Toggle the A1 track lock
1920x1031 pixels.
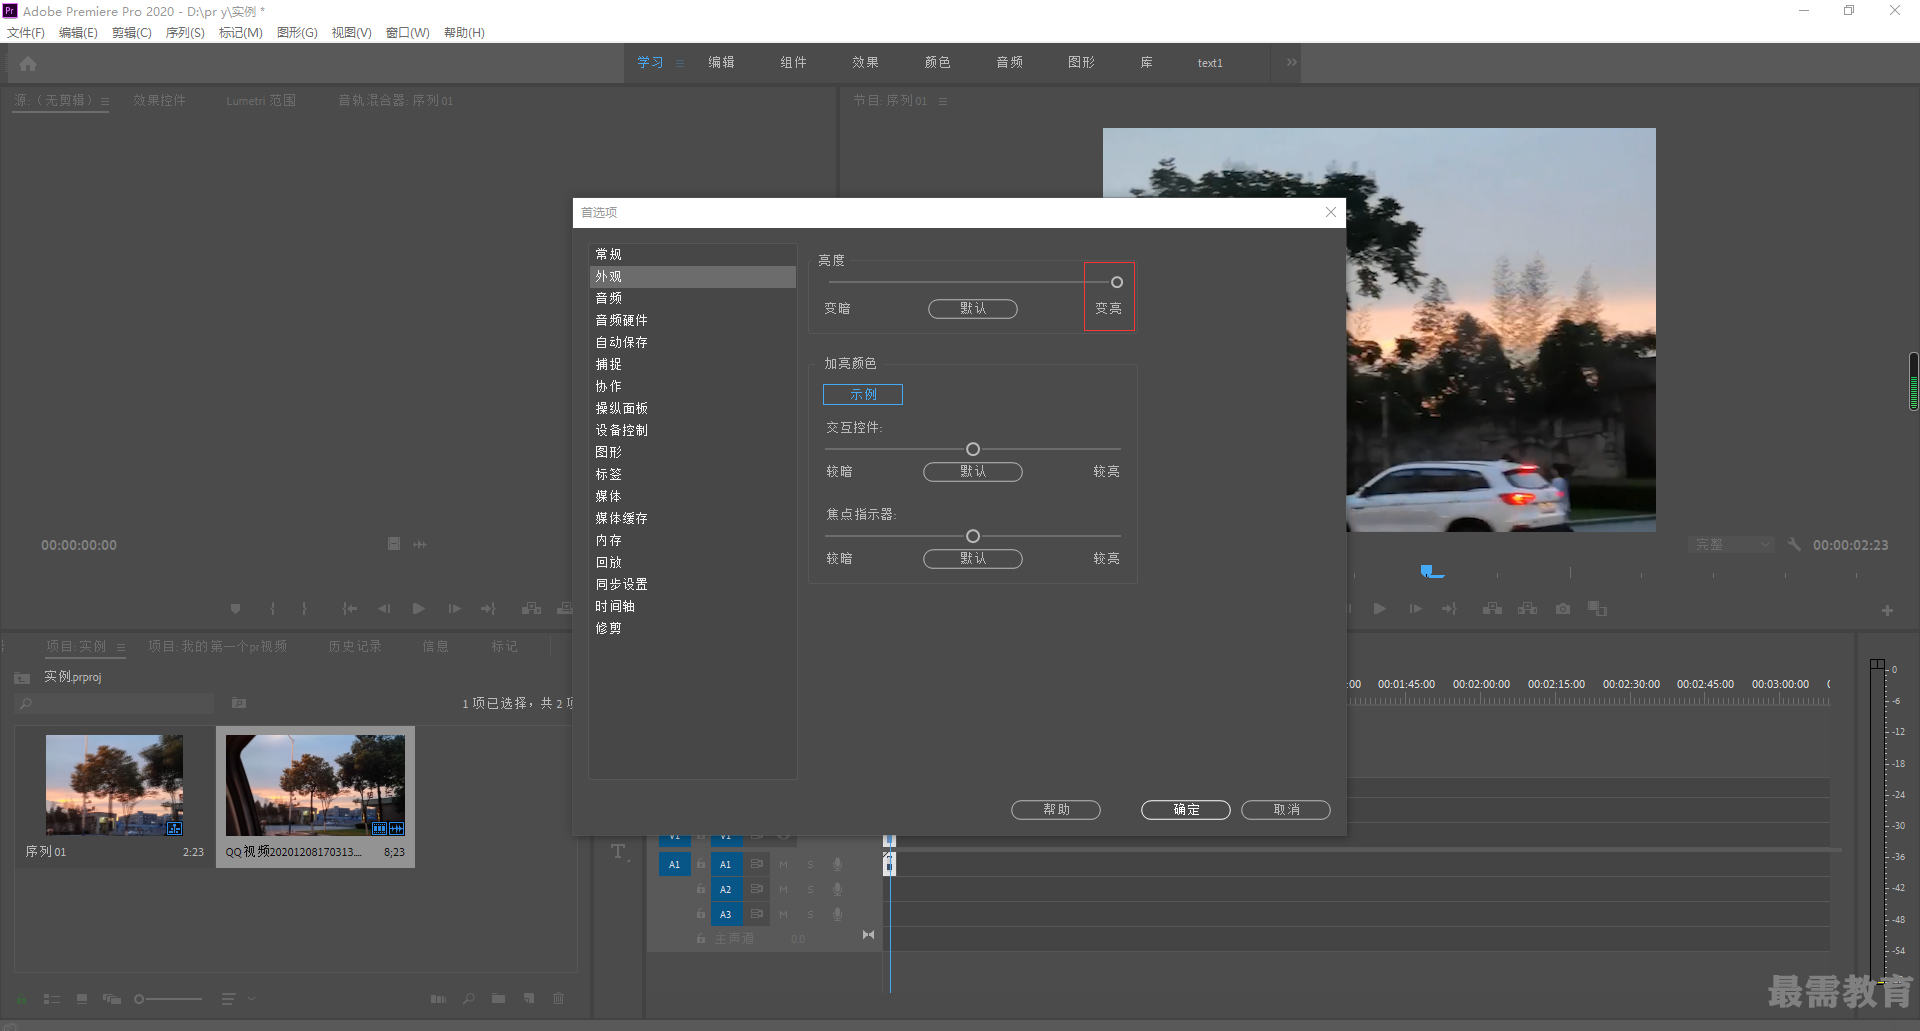tap(701, 864)
